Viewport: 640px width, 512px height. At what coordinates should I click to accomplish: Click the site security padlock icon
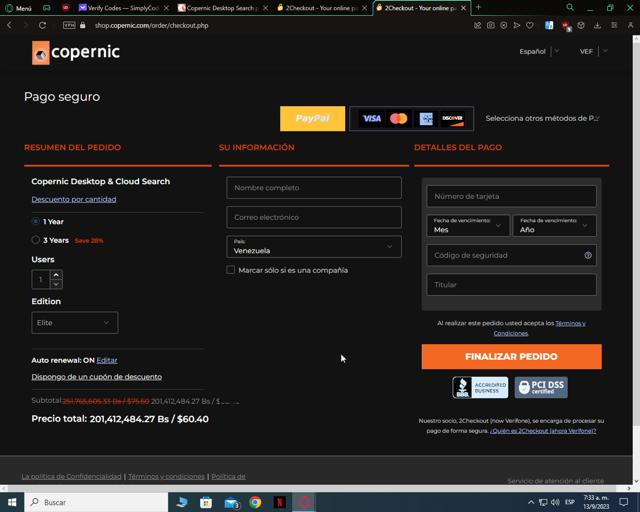pos(83,25)
